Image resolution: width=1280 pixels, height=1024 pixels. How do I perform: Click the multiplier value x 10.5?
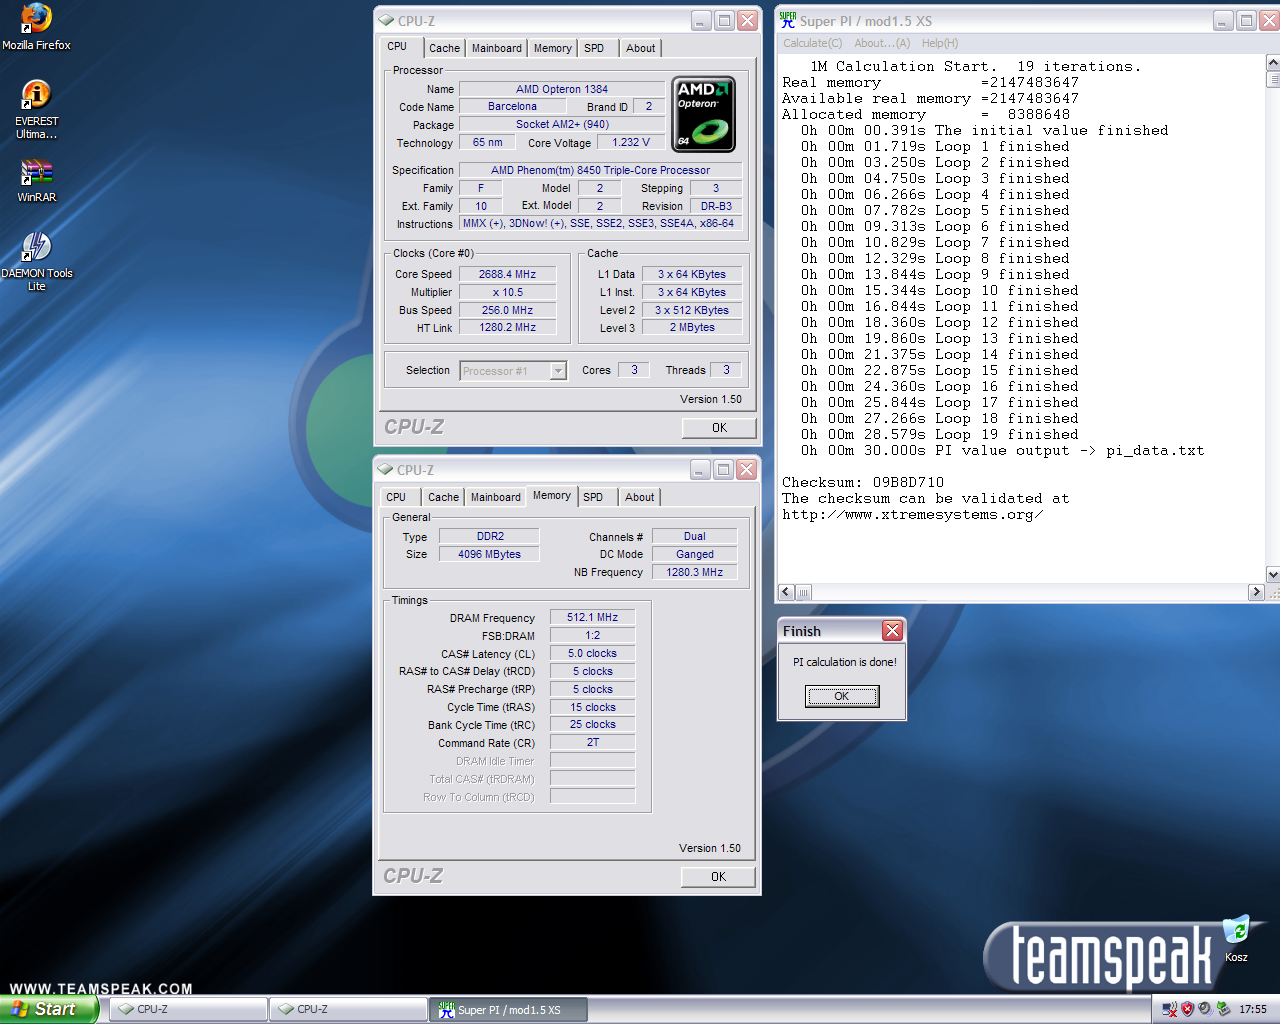pyautogui.click(x=507, y=292)
